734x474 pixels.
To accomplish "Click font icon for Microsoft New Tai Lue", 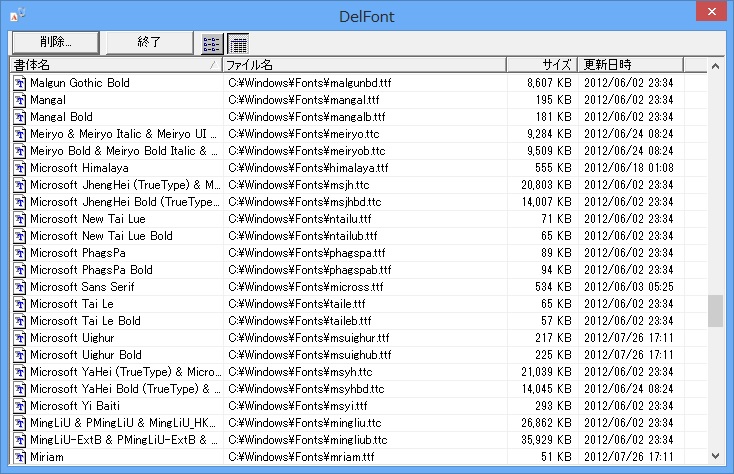I will point(20,219).
